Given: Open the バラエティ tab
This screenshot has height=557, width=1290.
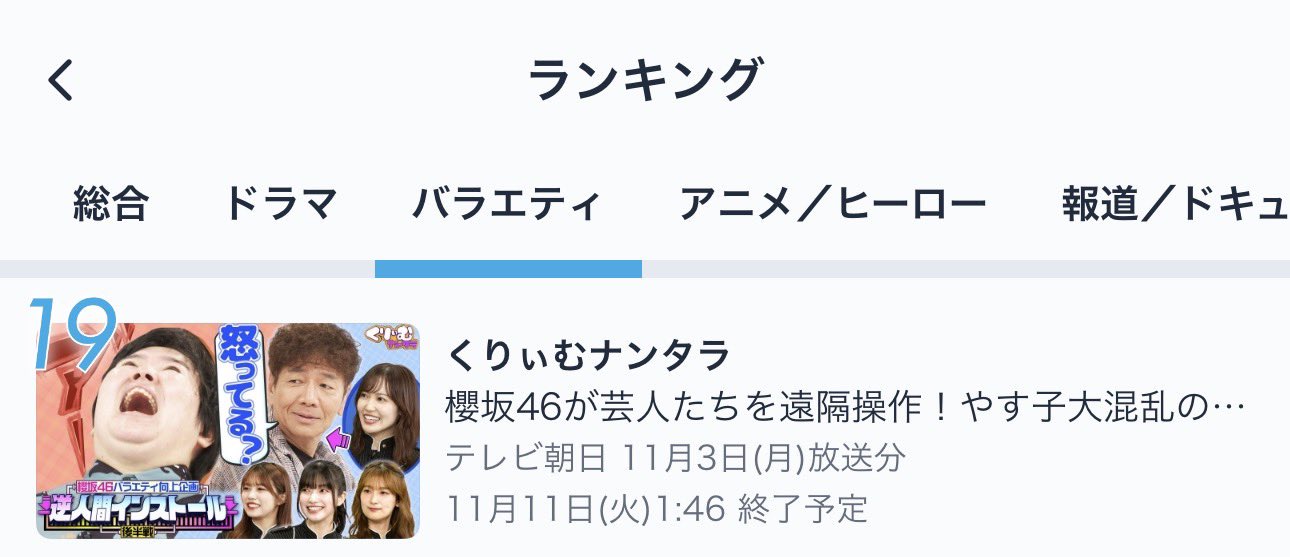Looking at the screenshot, I should pos(507,205).
